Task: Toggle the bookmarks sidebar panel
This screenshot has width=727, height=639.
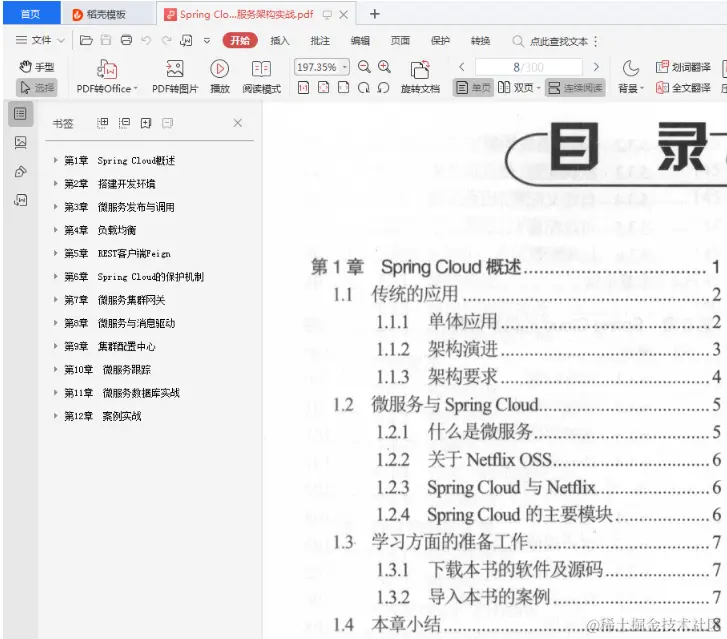Action: pyautogui.click(x=20, y=114)
